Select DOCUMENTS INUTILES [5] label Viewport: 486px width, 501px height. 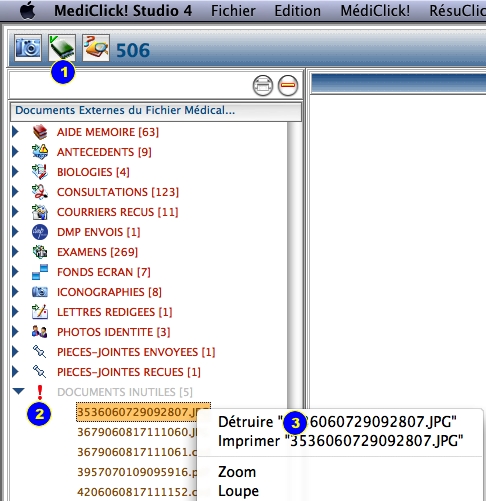(x=125, y=392)
